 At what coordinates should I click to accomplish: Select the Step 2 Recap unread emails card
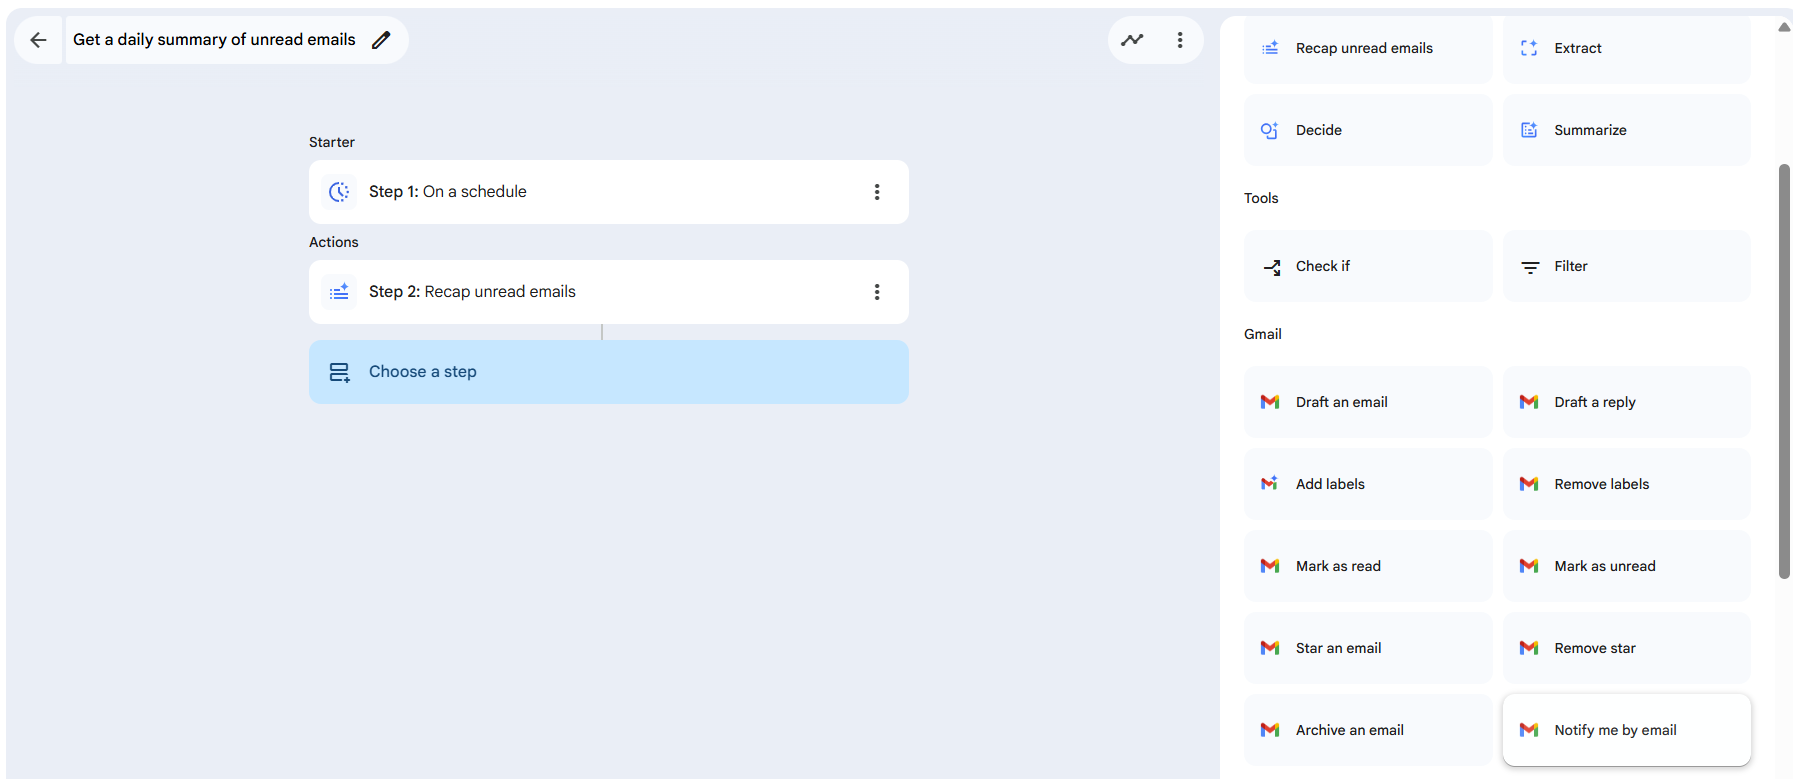click(x=600, y=292)
